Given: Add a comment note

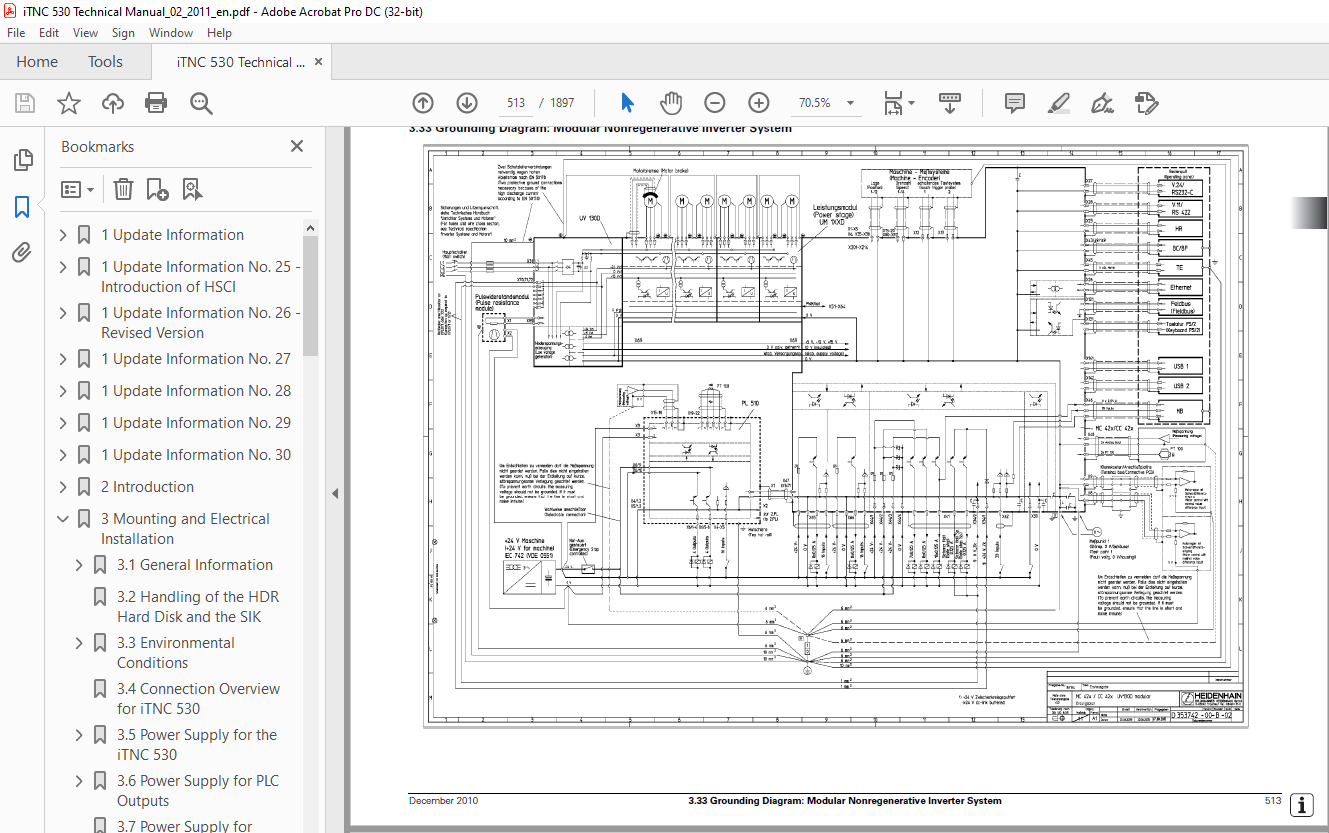Looking at the screenshot, I should [x=1015, y=103].
